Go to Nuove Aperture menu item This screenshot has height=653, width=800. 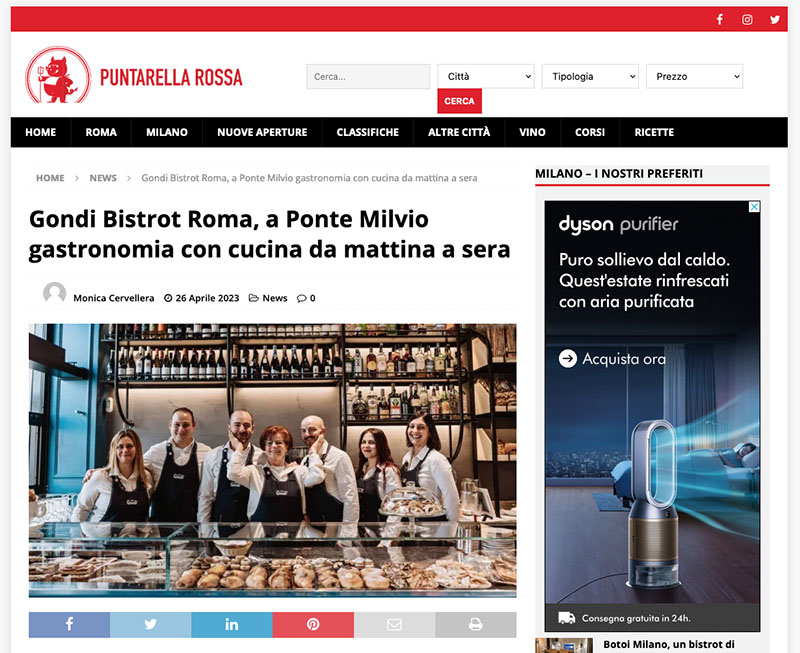pos(262,132)
